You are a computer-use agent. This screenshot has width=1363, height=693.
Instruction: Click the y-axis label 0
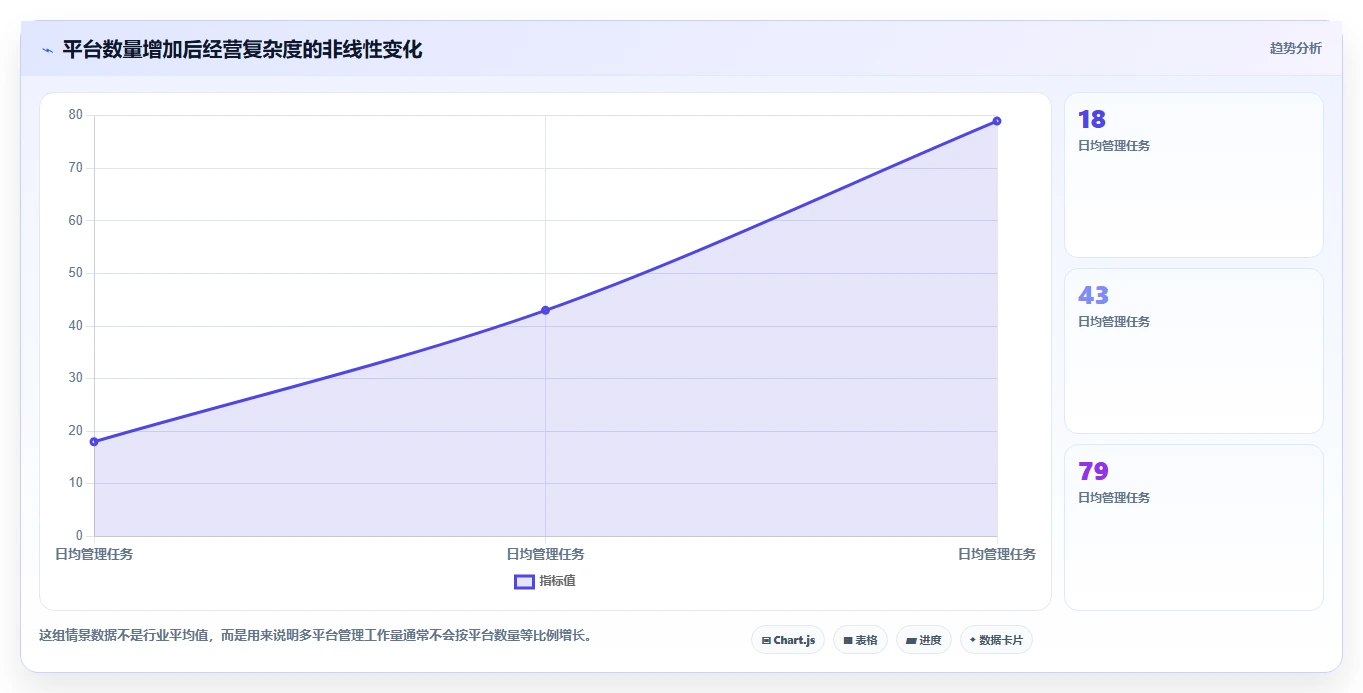tap(79, 536)
